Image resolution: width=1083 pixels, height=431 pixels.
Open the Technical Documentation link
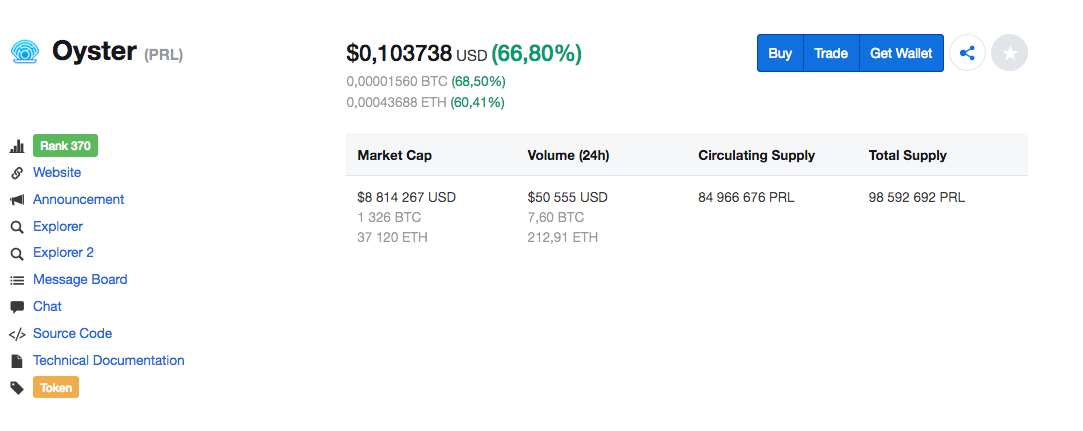[108, 361]
